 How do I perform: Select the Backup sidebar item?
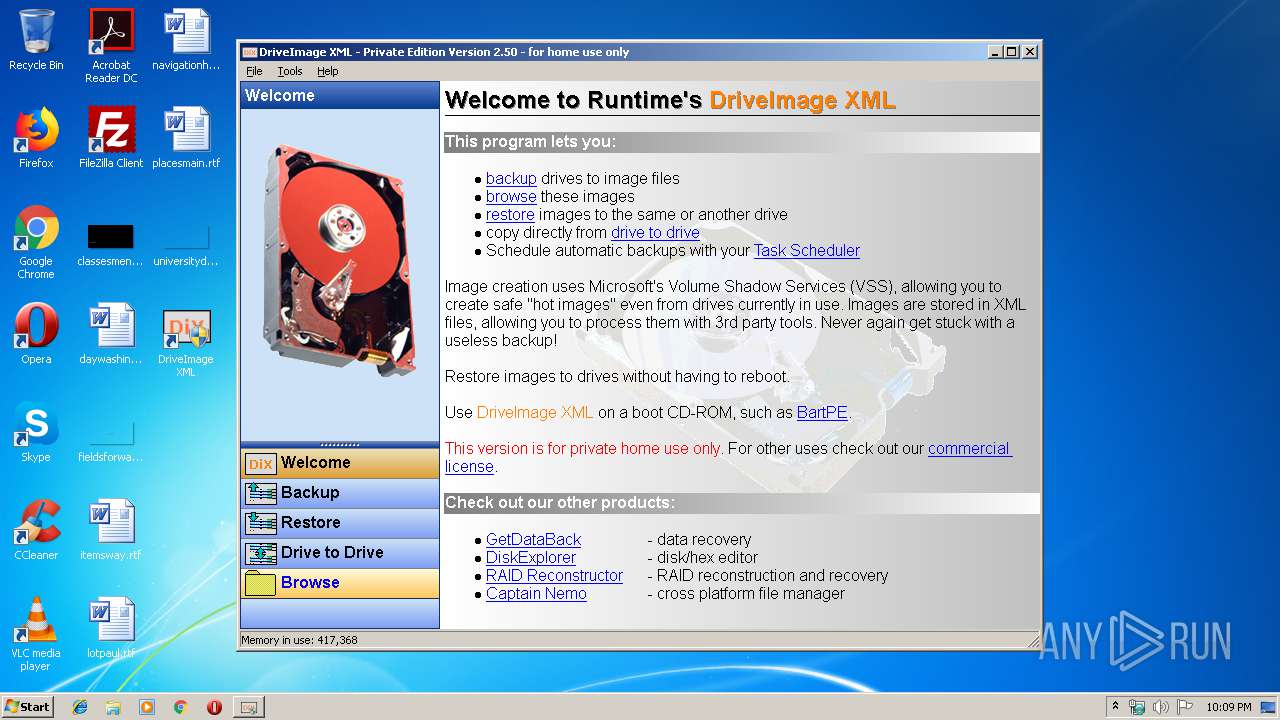pos(340,493)
